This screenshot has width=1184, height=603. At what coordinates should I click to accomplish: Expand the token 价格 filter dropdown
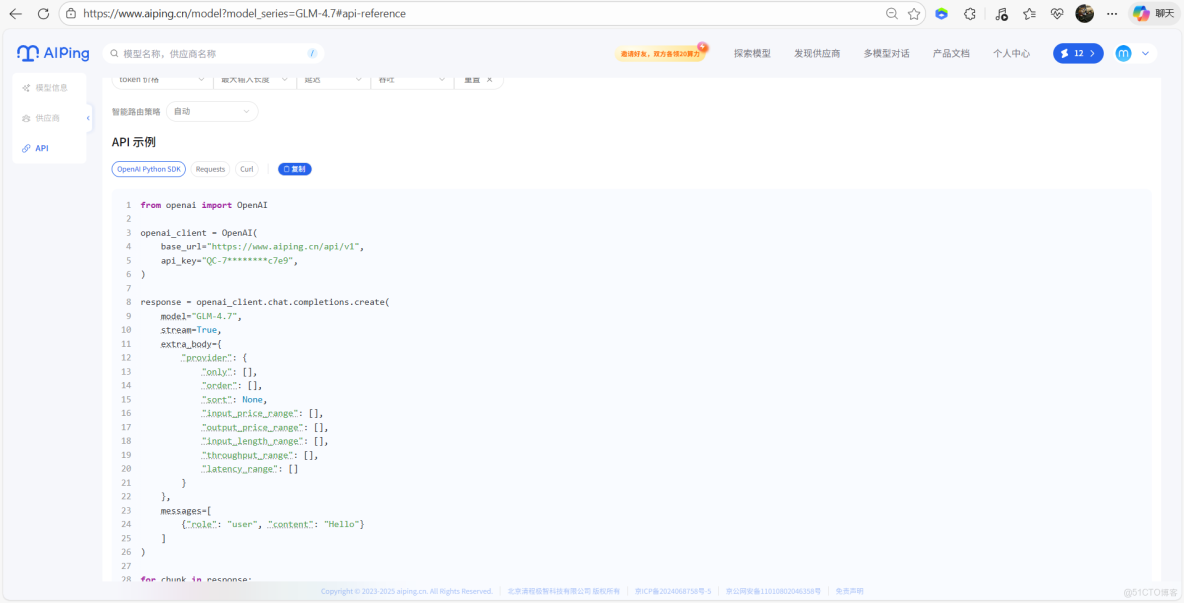161,79
